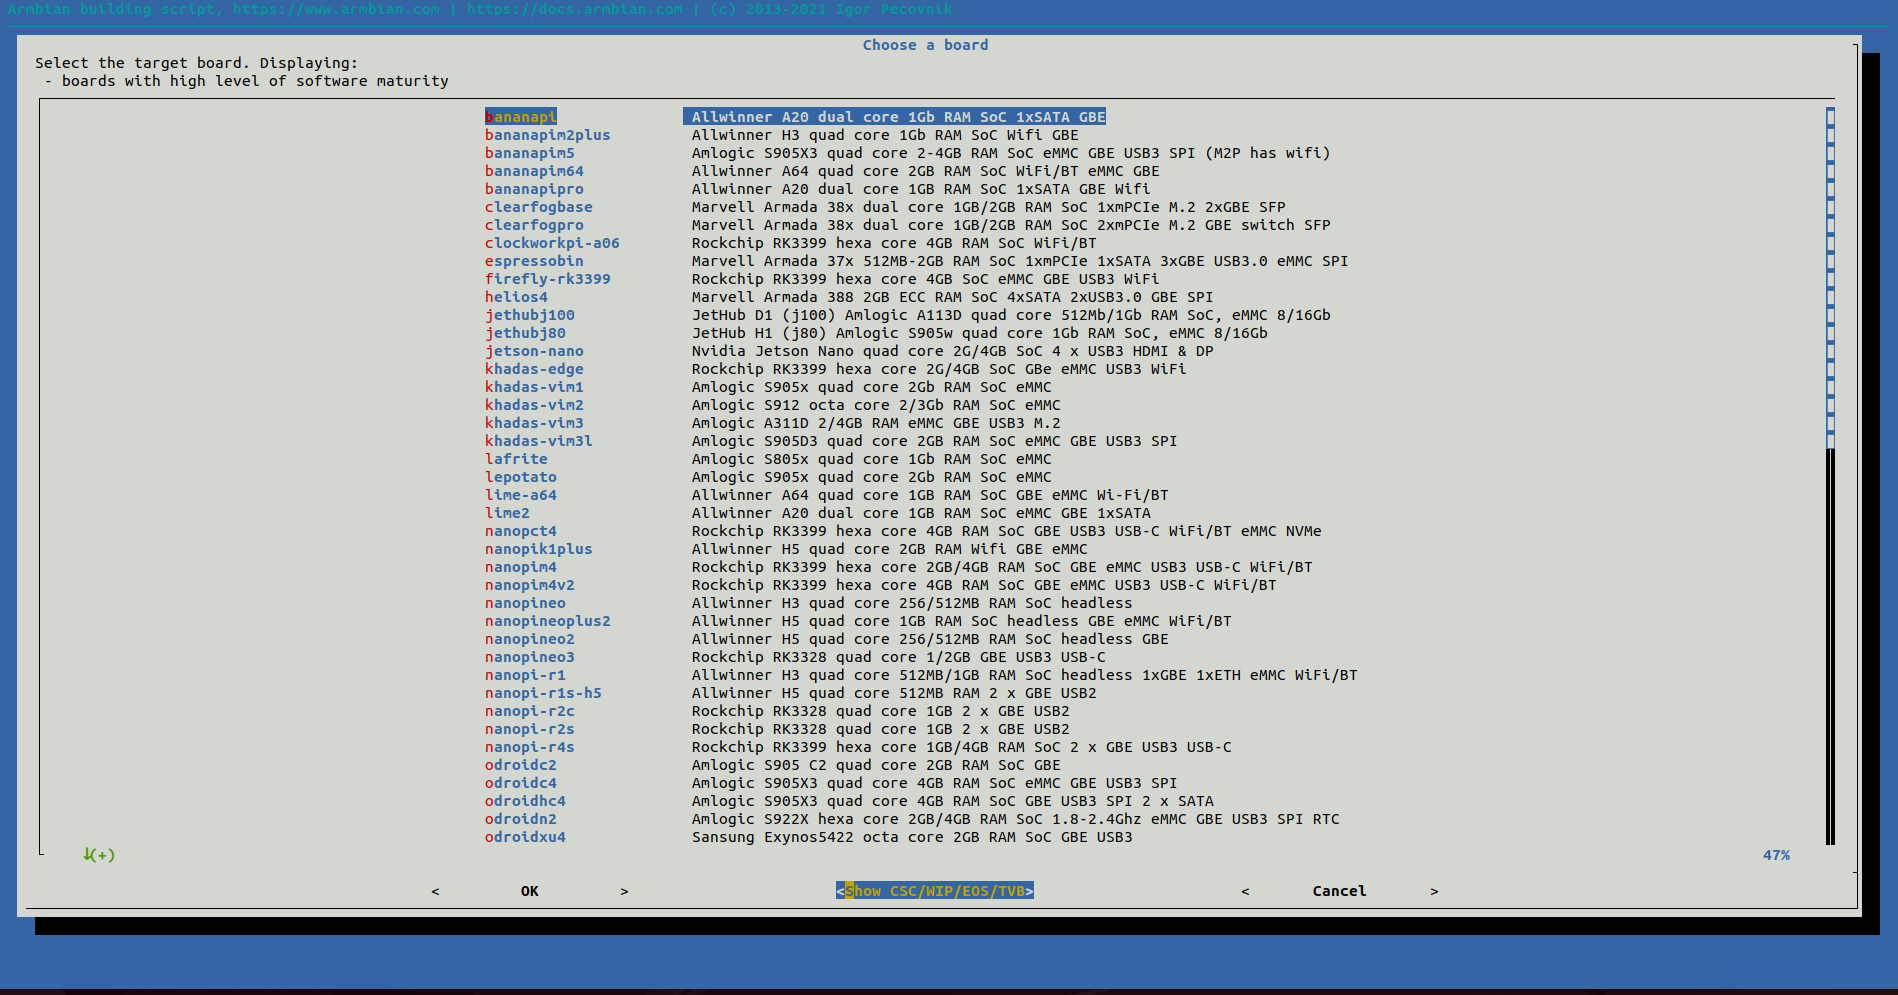Click the 47% scroll position indicator

coord(1776,855)
